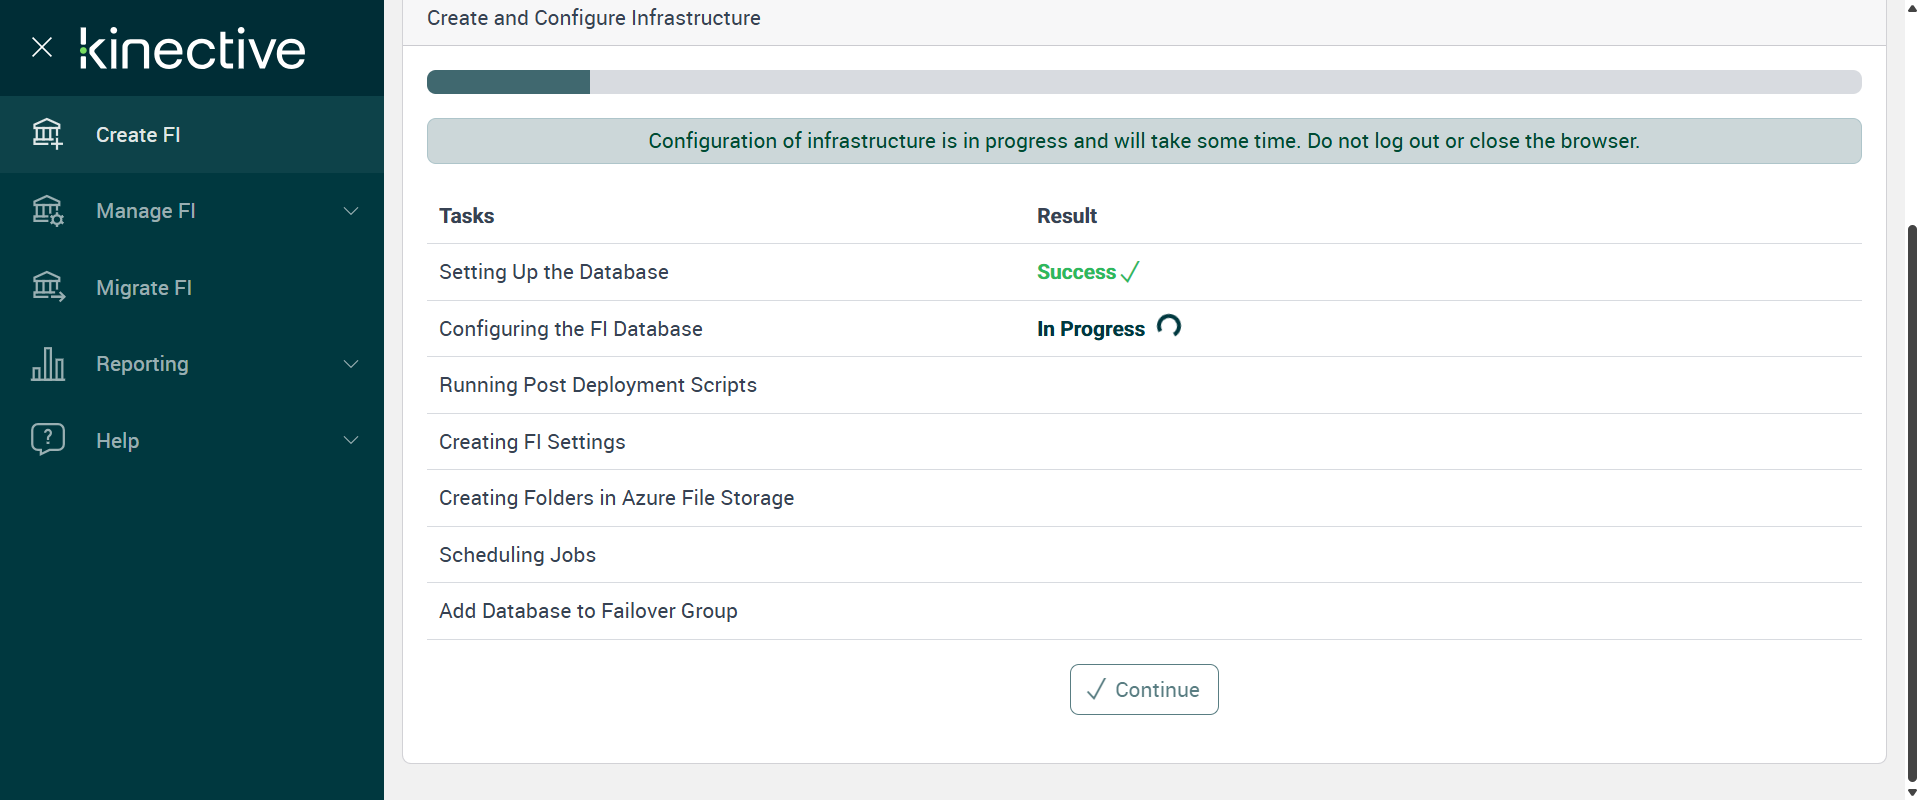Open the Create FI menu item

[138, 135]
